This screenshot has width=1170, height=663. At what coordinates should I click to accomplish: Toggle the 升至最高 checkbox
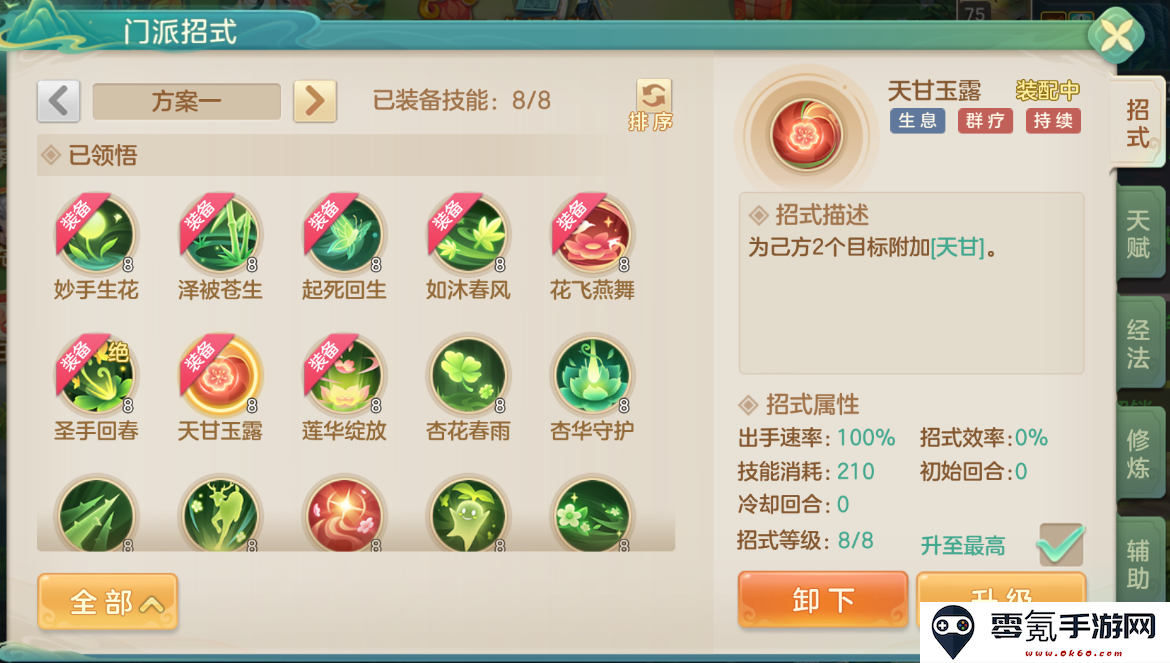pos(1060,544)
